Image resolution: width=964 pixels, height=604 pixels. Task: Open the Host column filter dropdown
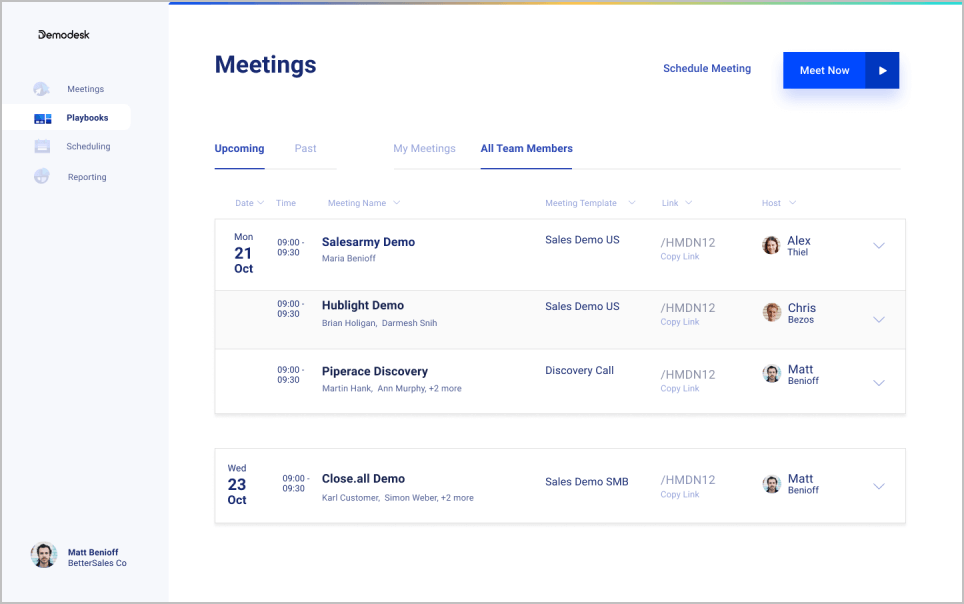792,203
